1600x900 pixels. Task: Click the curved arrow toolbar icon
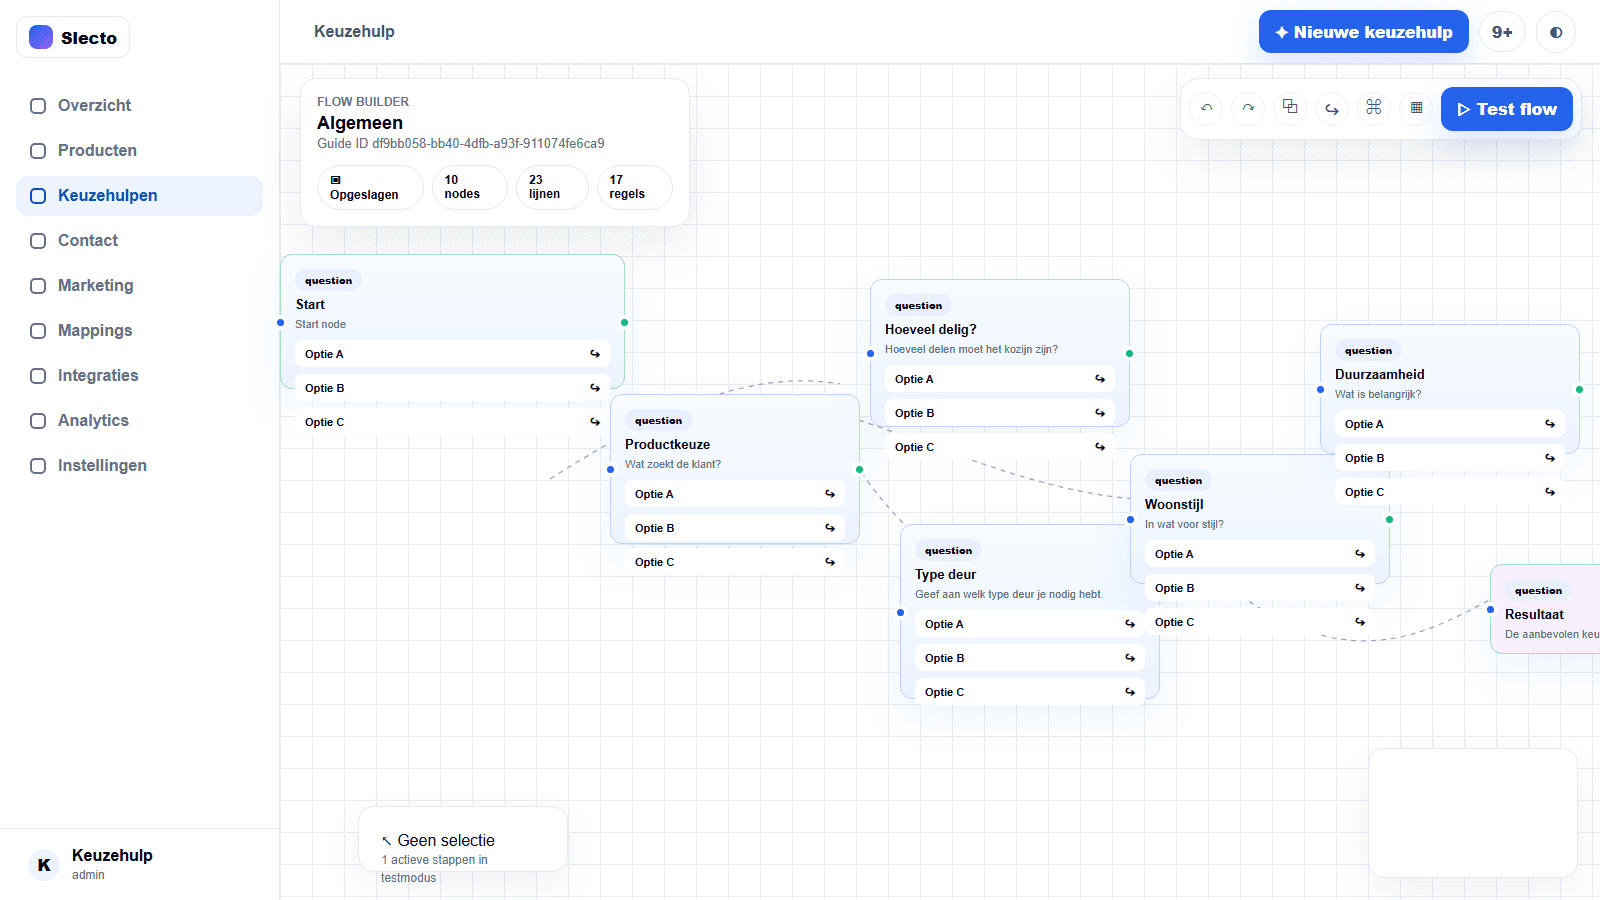(1332, 108)
